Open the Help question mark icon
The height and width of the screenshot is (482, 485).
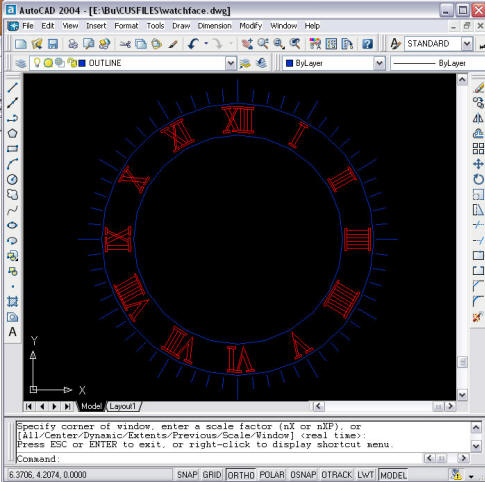[367, 44]
